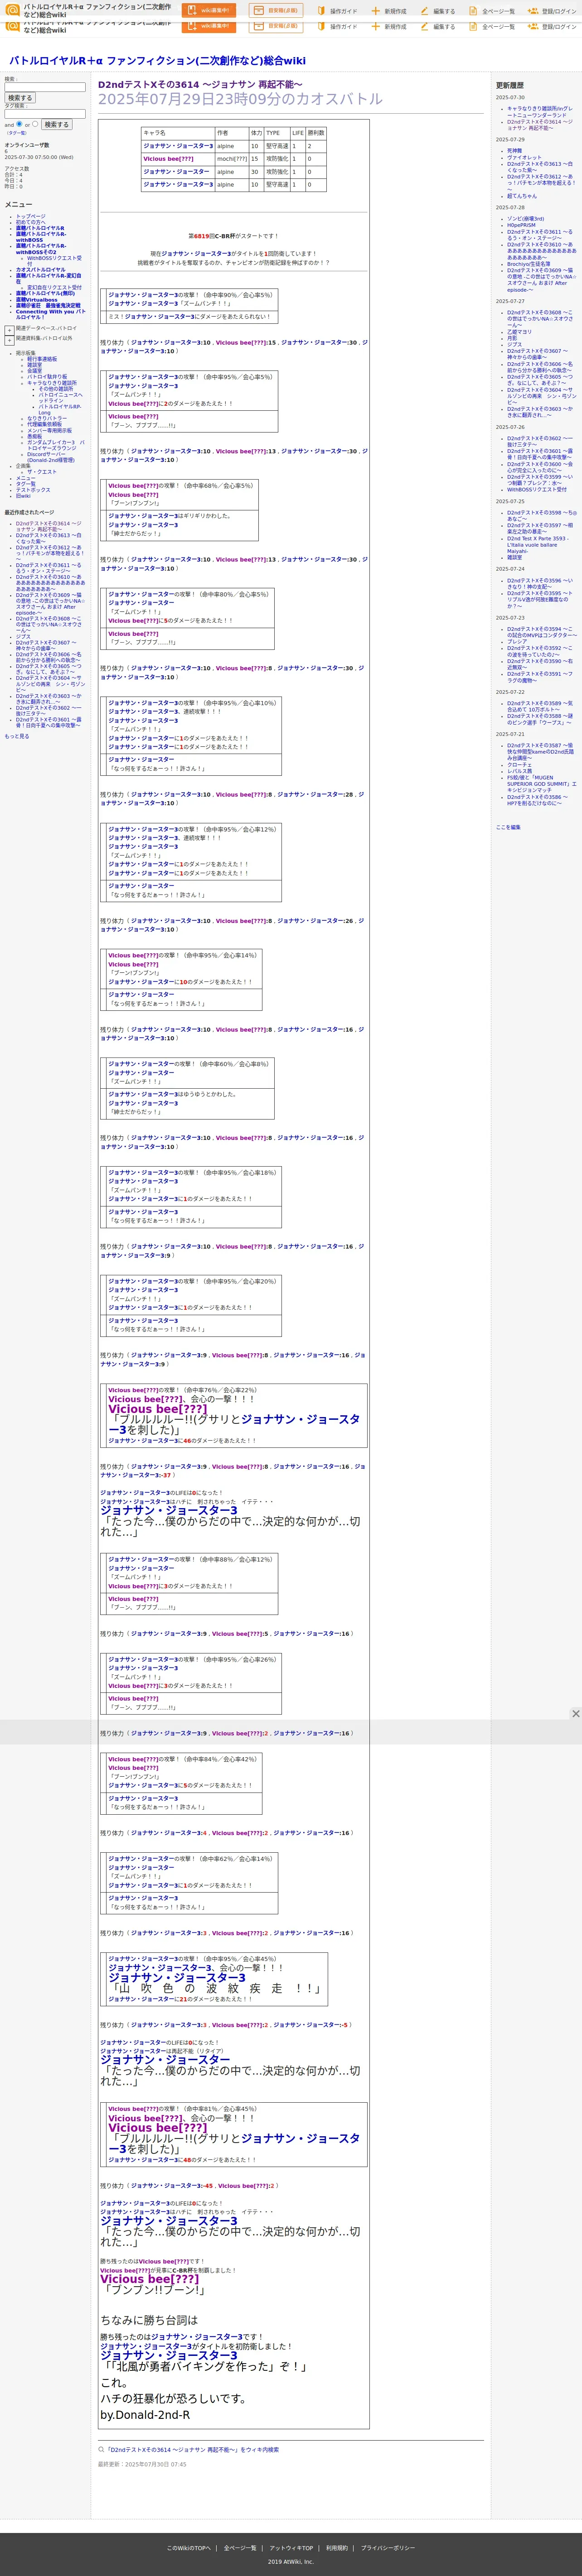Click ここを編集 in the right sidebar
This screenshot has height=2576, width=582.
(508, 827)
